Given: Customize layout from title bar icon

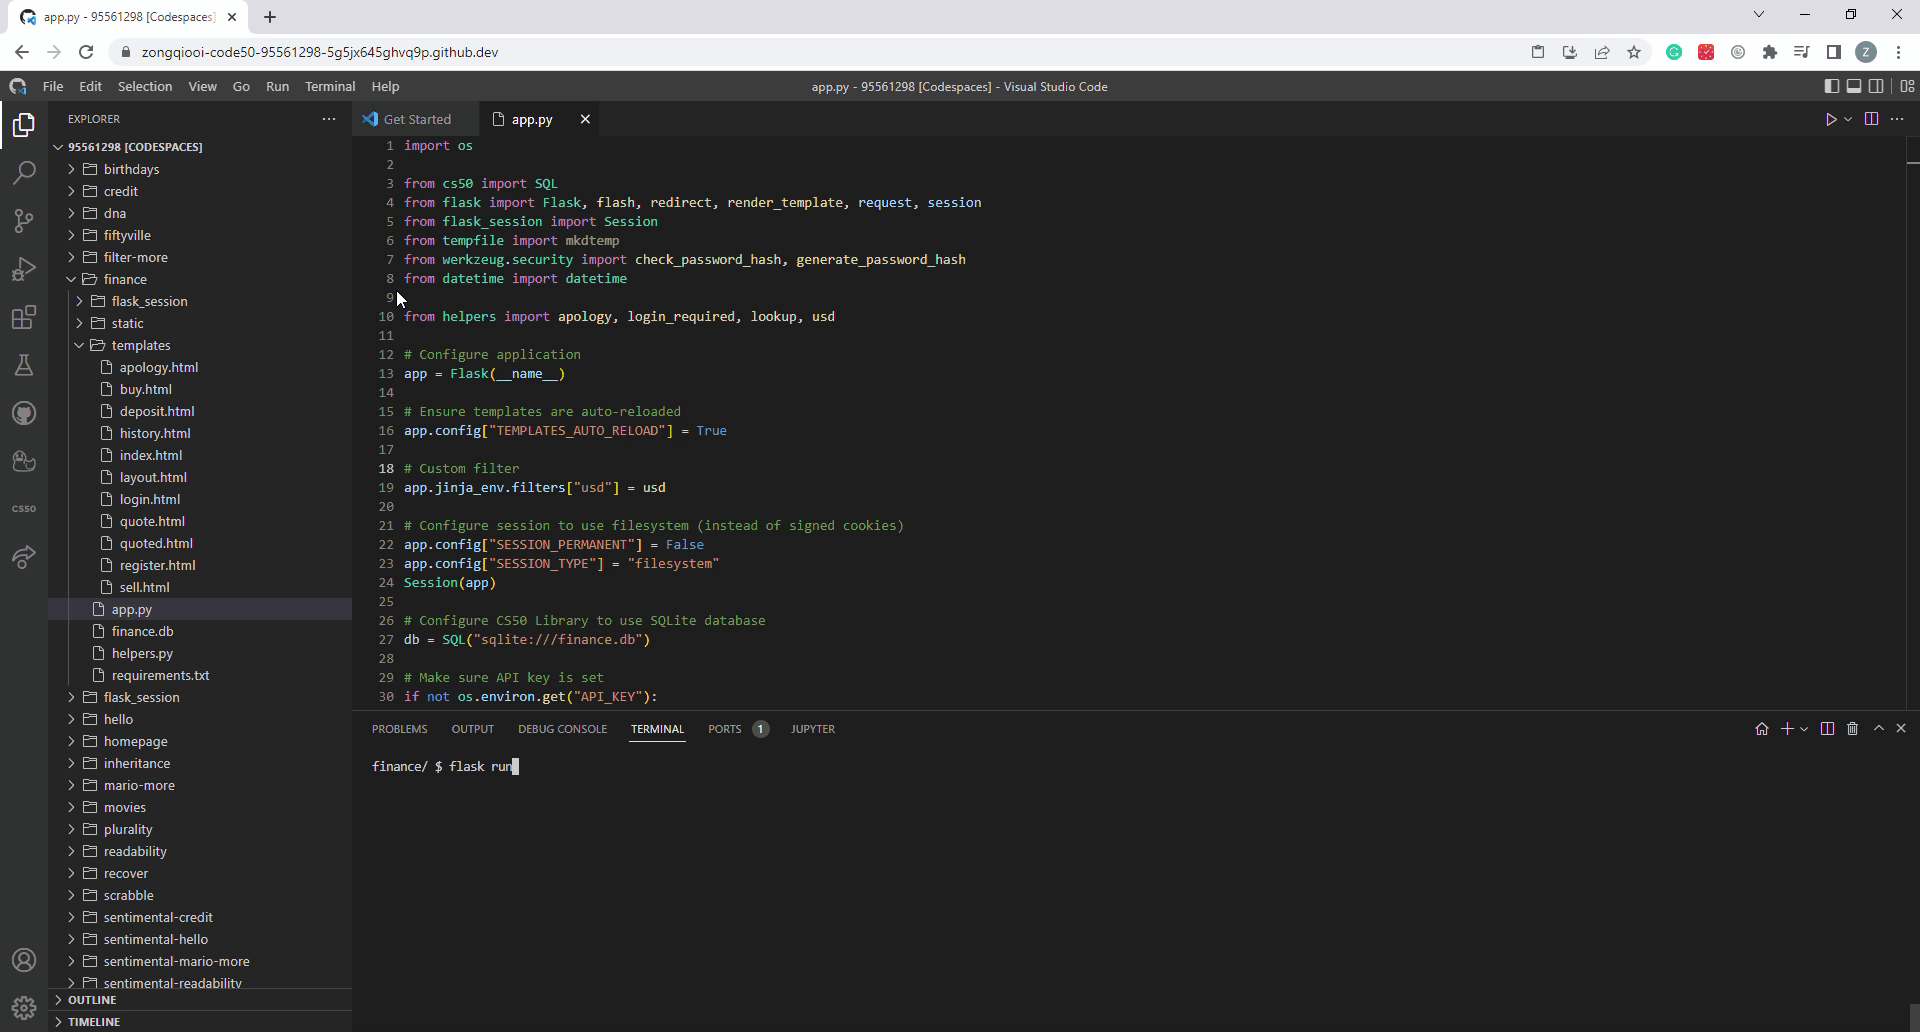Looking at the screenshot, I should click(1907, 86).
